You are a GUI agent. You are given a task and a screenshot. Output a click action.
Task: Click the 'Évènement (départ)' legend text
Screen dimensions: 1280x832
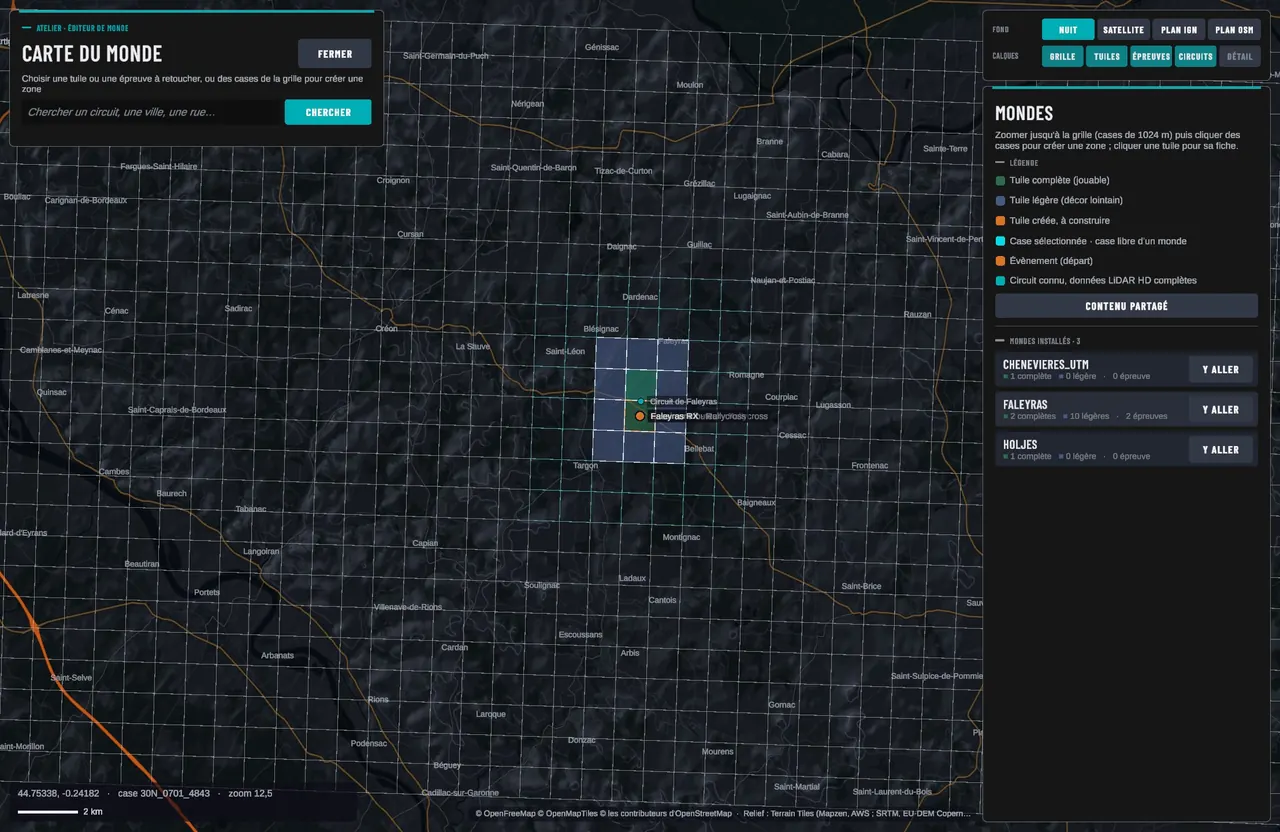1051,261
